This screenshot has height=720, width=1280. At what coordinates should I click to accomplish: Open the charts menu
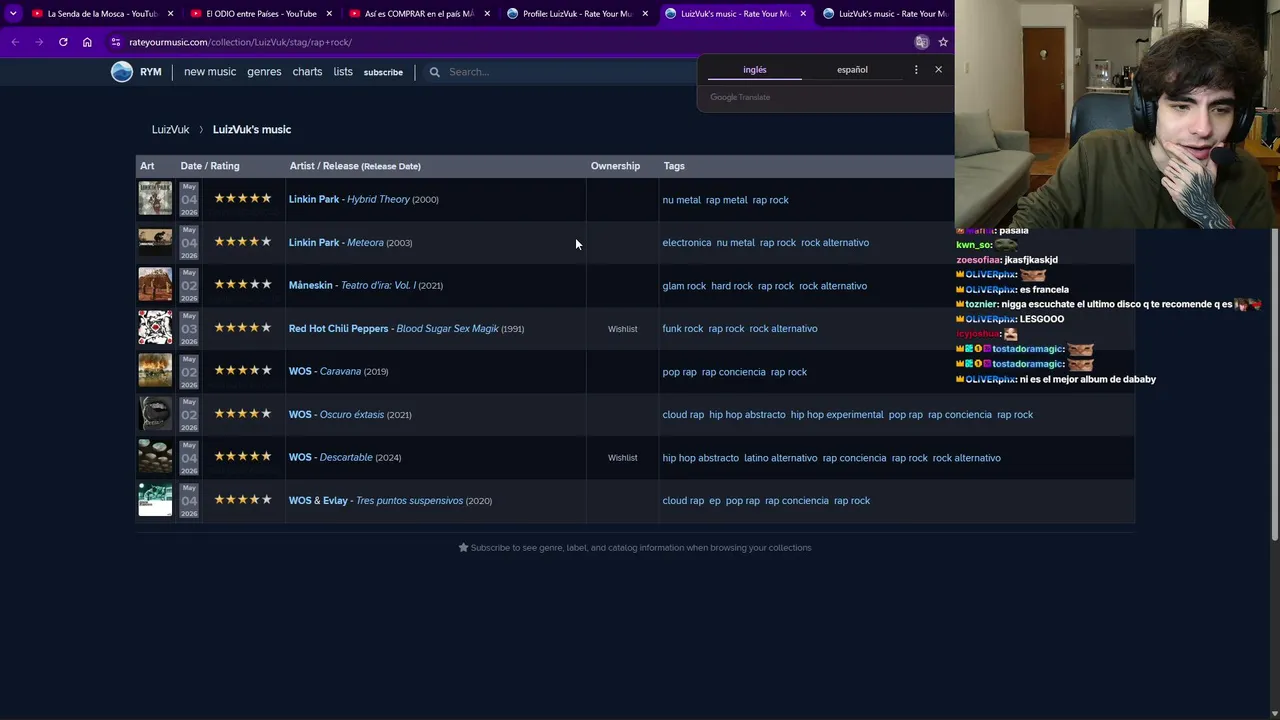[307, 72]
